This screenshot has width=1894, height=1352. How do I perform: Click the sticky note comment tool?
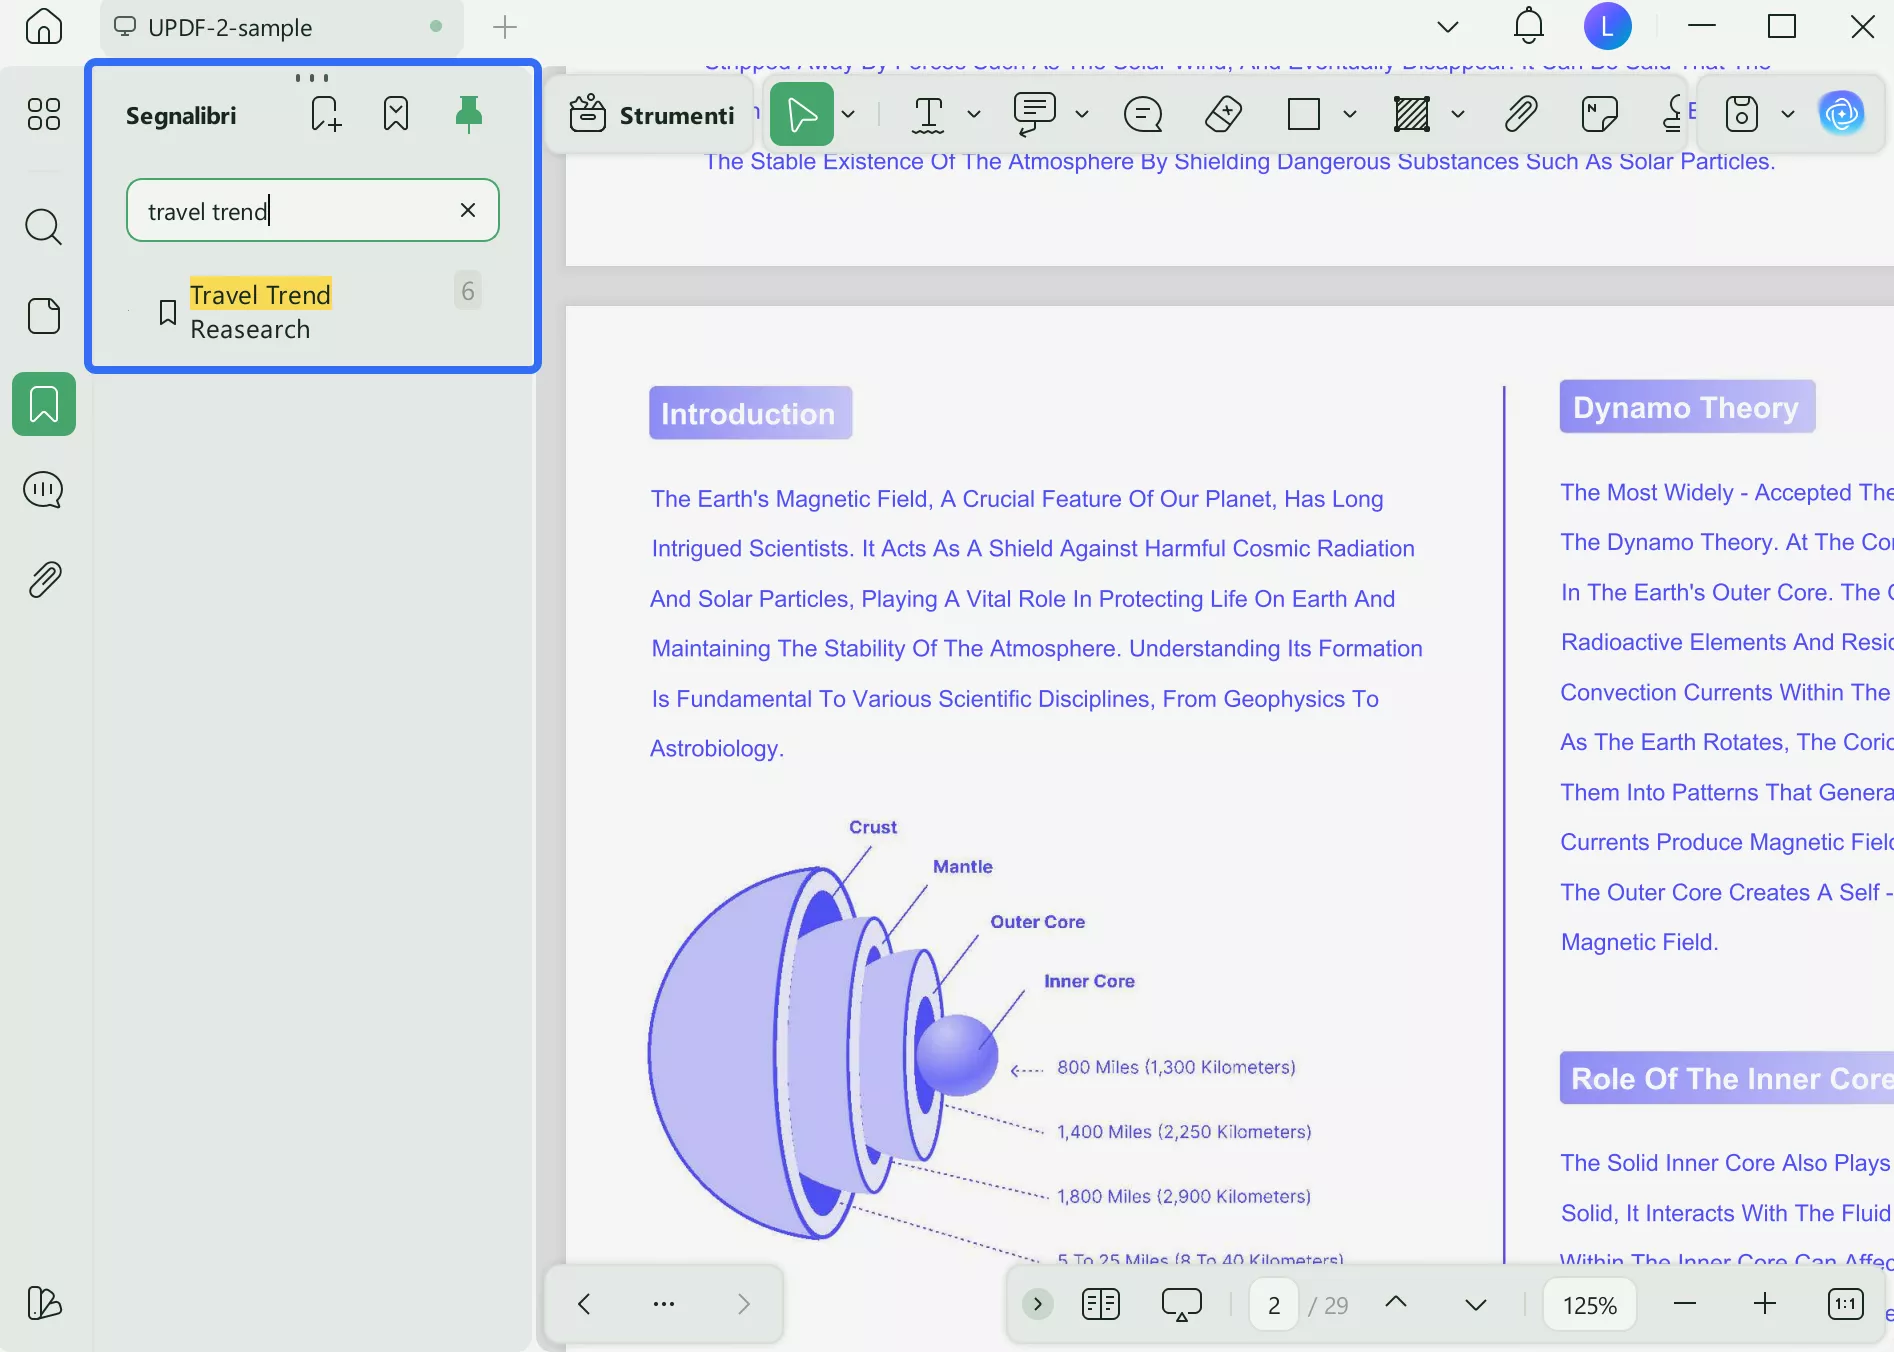pos(1142,114)
